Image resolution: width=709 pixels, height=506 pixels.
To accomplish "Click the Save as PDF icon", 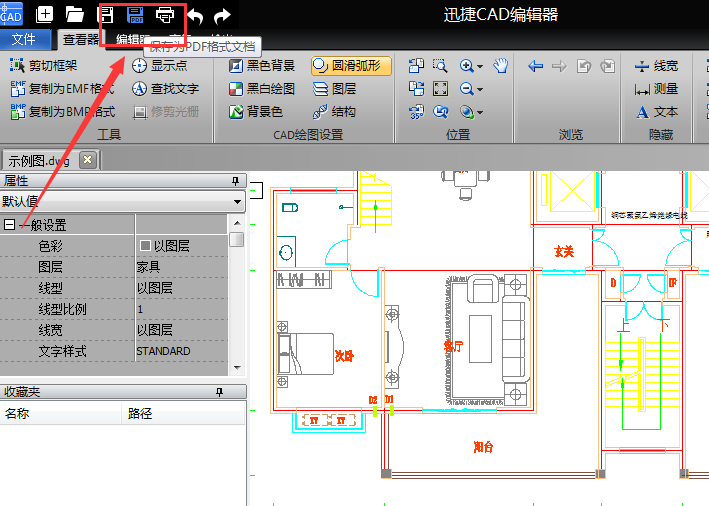I will (x=135, y=15).
